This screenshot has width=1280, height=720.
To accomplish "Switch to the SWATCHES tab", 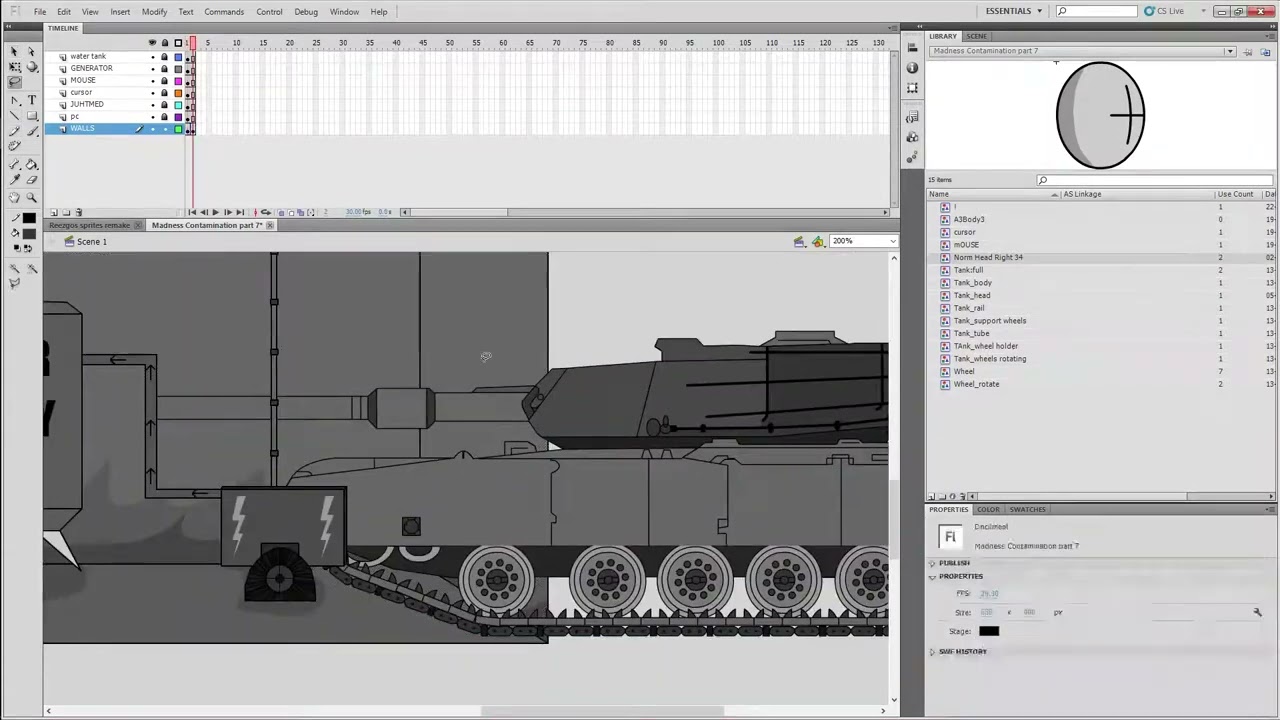I will (x=1027, y=509).
